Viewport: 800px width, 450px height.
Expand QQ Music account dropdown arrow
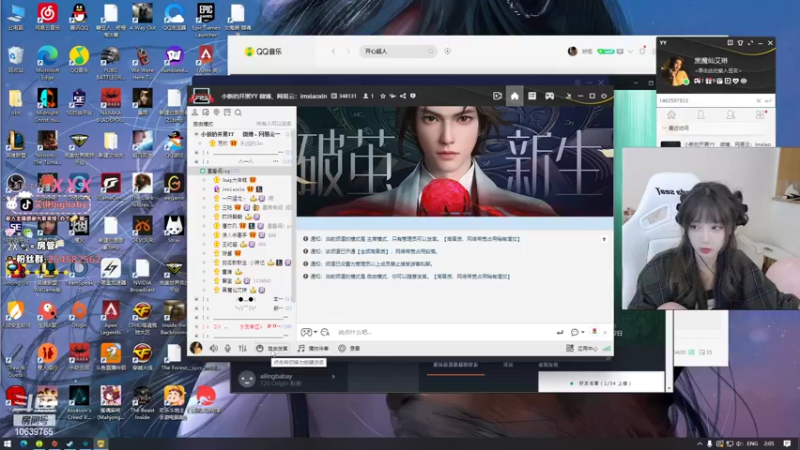tap(631, 52)
